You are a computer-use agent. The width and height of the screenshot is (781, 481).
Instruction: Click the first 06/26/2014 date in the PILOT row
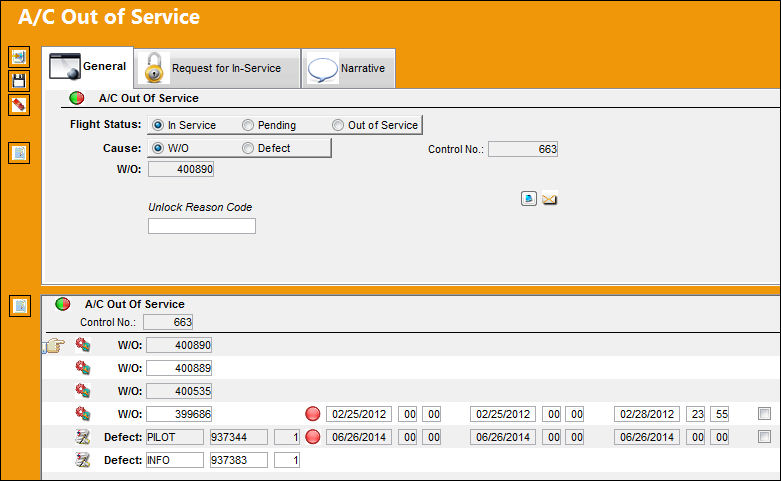coord(359,437)
